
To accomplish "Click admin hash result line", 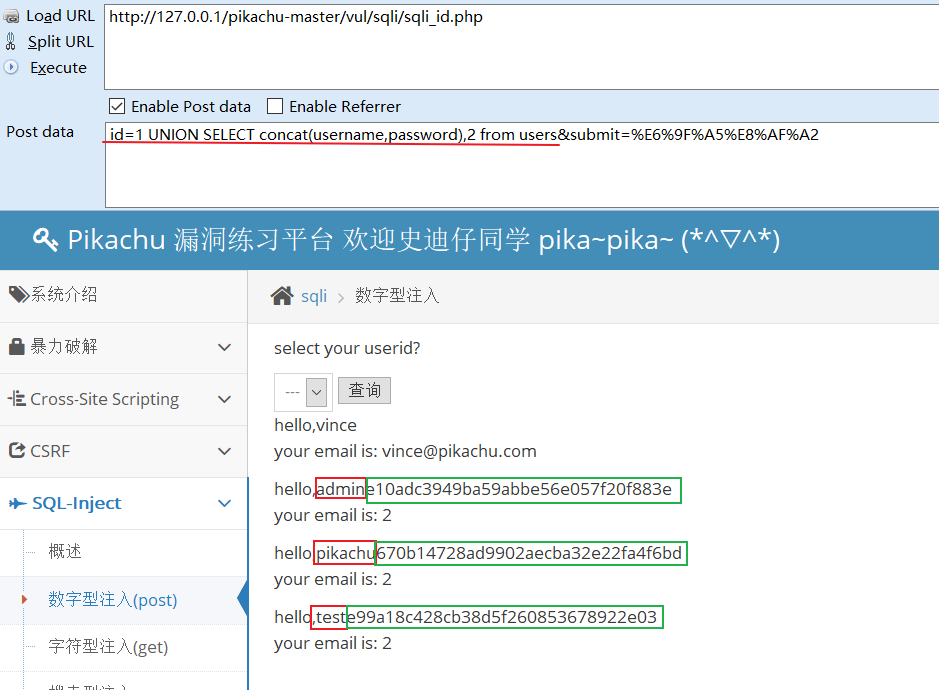I will (473, 489).
